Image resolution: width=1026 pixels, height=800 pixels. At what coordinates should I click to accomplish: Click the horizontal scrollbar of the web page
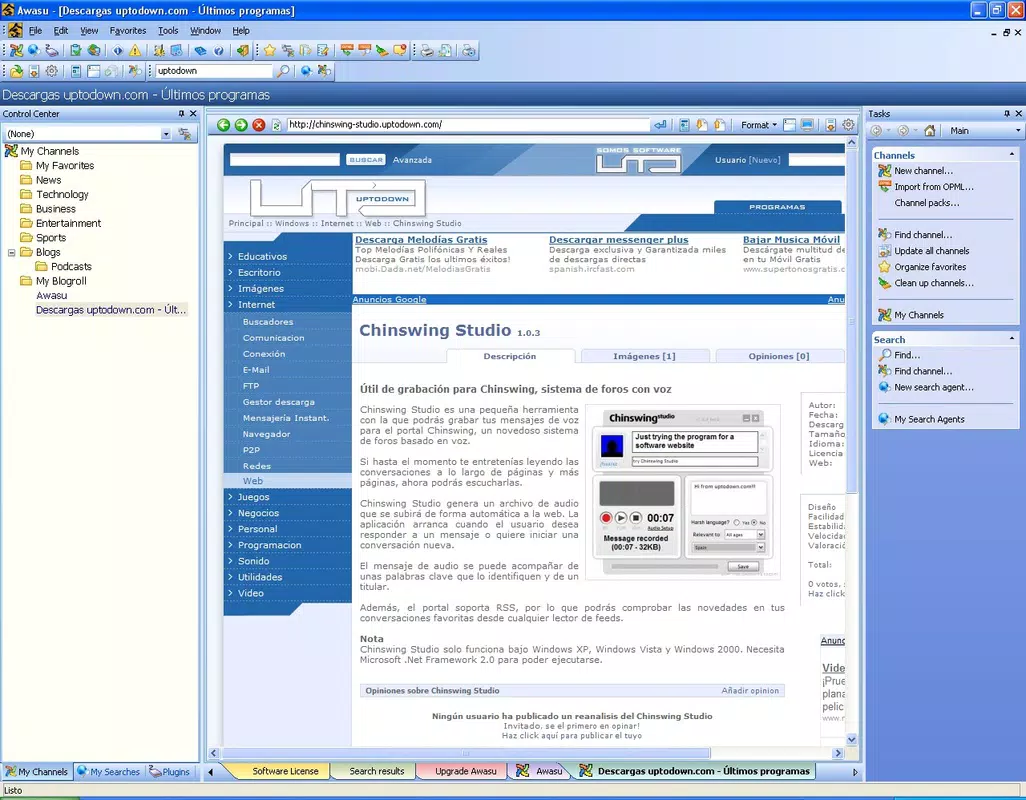pos(466,754)
